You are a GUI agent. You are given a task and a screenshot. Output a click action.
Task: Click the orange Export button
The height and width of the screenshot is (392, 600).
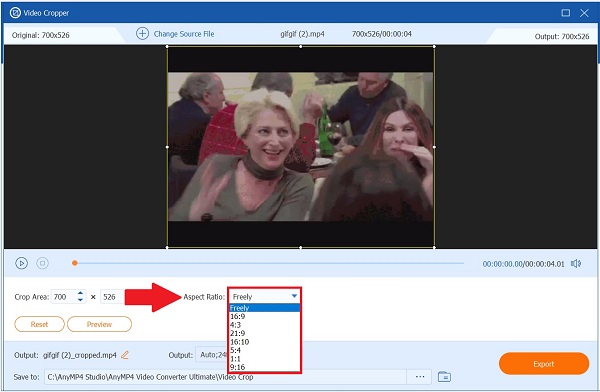click(544, 364)
